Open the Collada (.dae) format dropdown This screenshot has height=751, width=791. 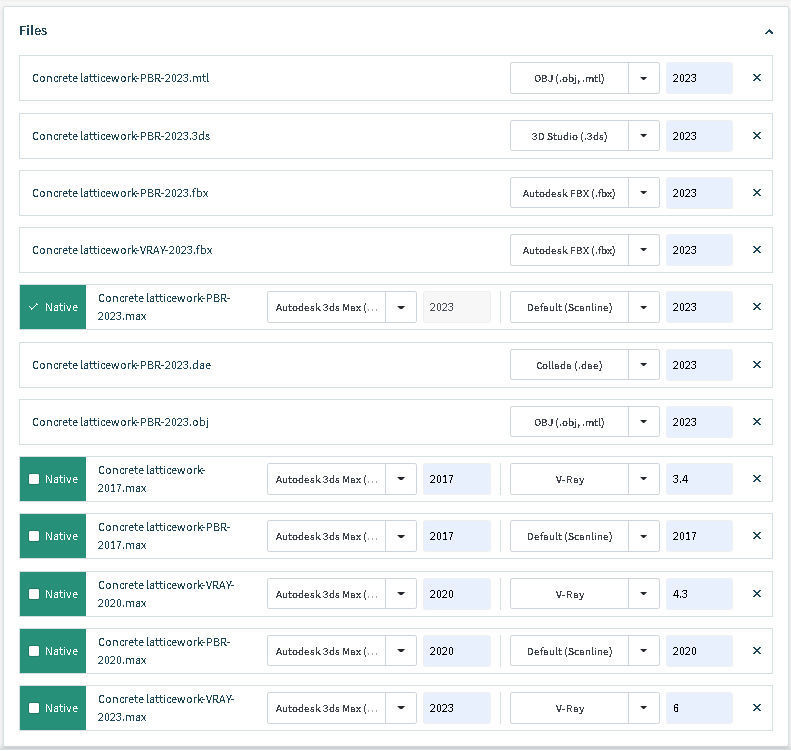coord(644,365)
